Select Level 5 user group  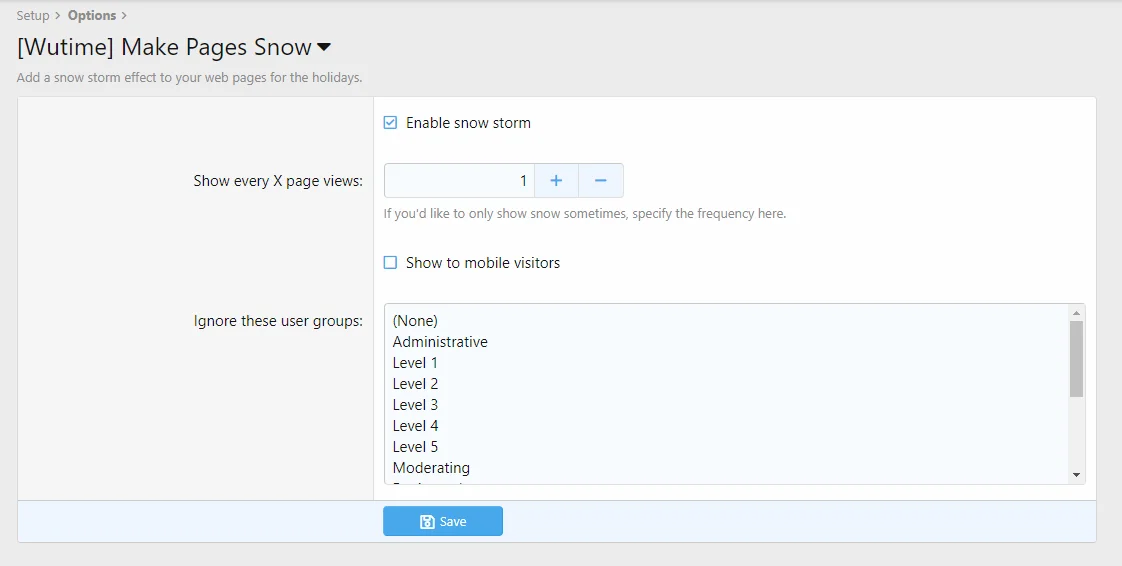pos(415,447)
